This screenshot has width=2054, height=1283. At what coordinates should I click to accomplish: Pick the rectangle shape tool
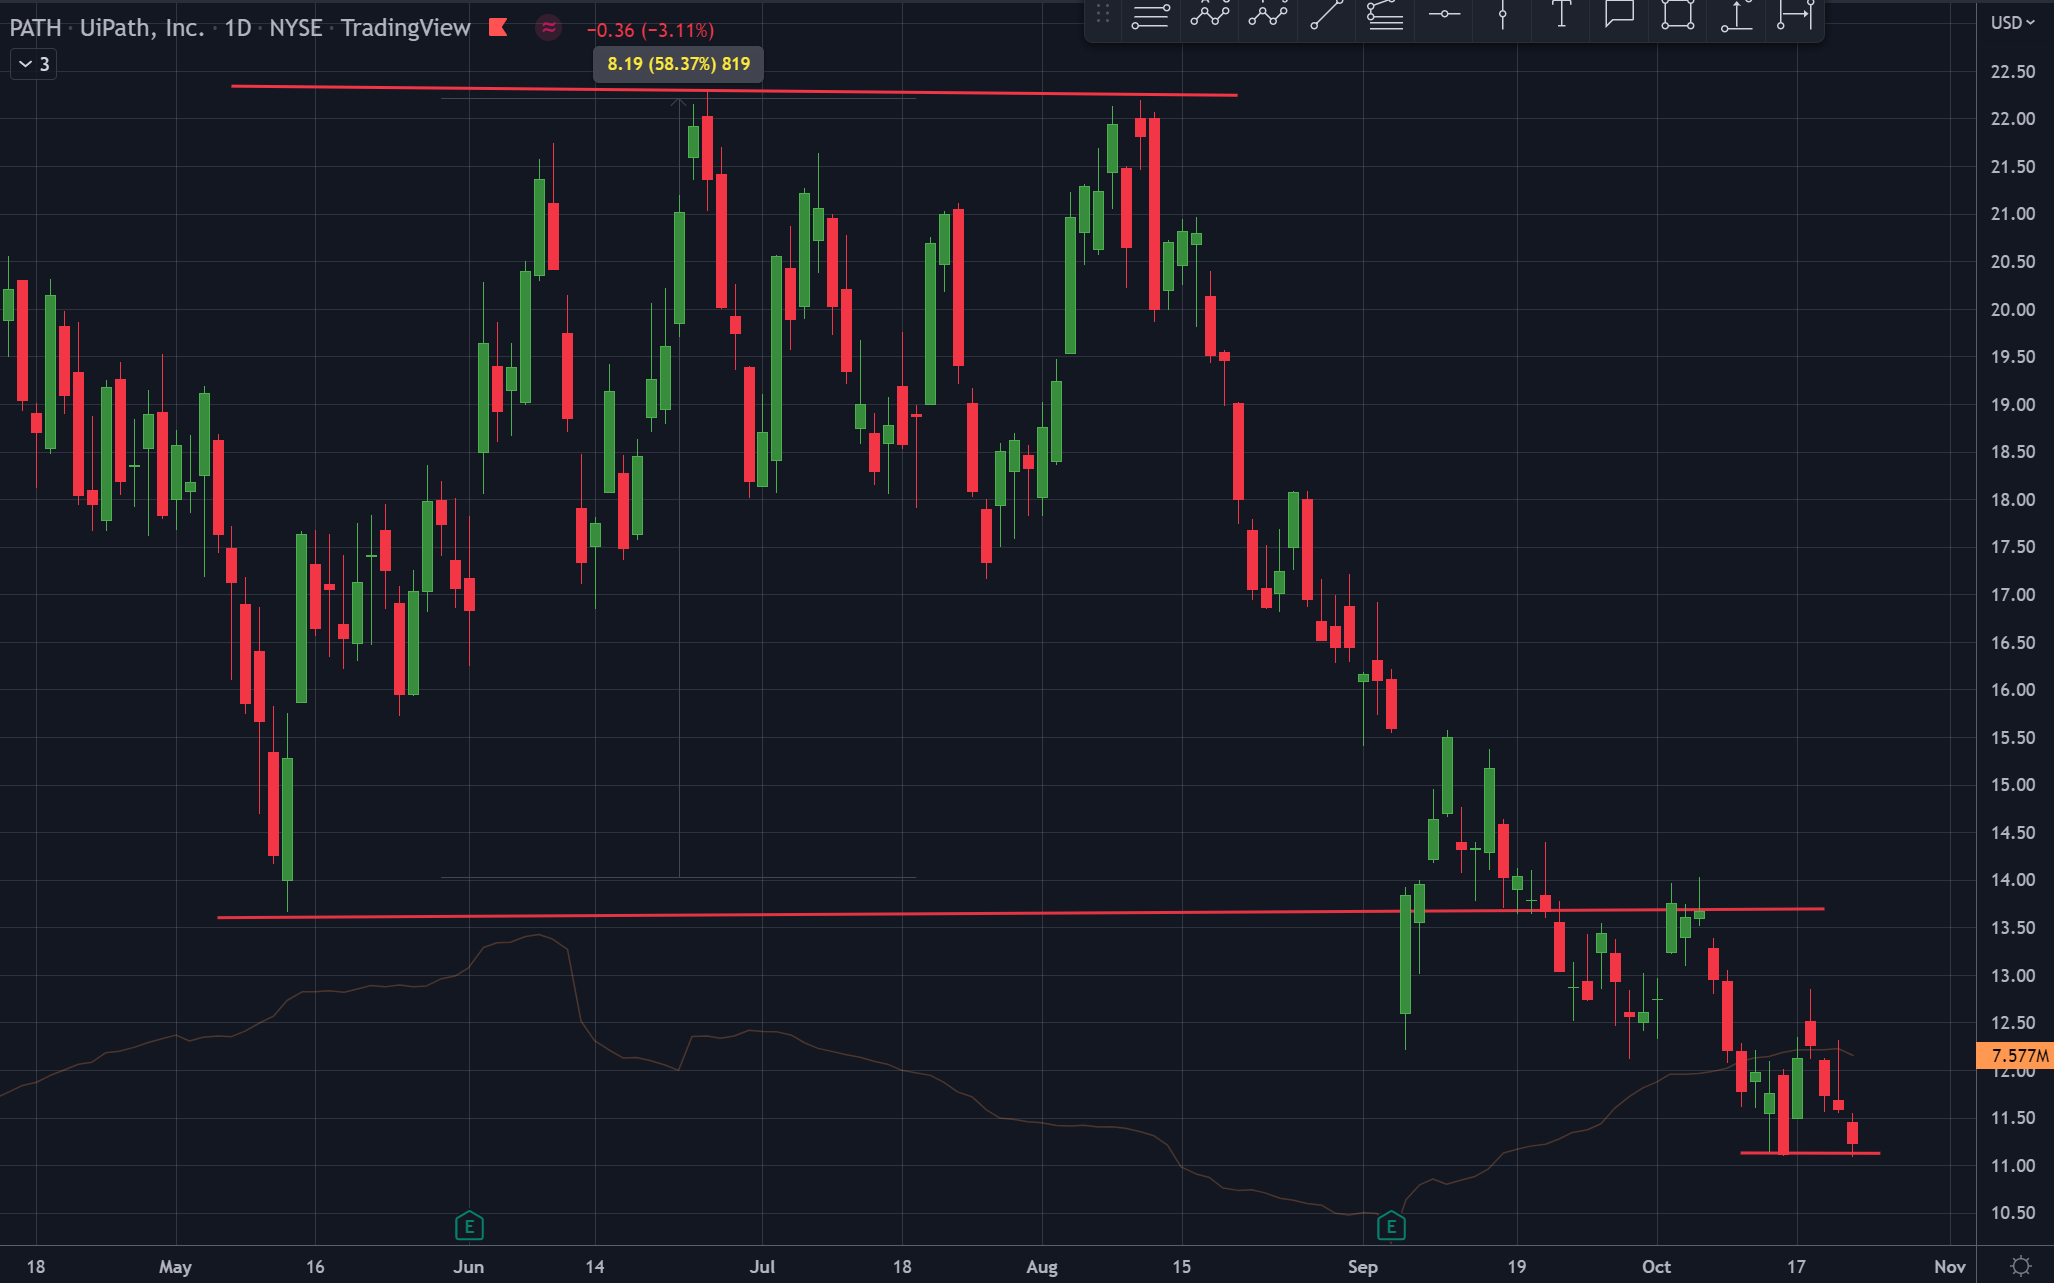[1678, 15]
